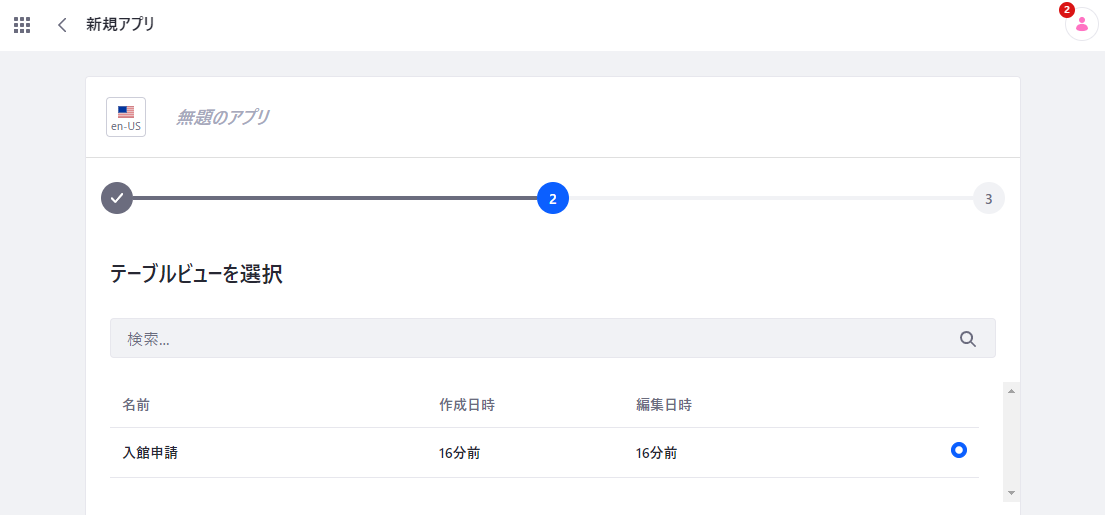Open the en-US language selector
The height and width of the screenshot is (515, 1105).
click(126, 117)
